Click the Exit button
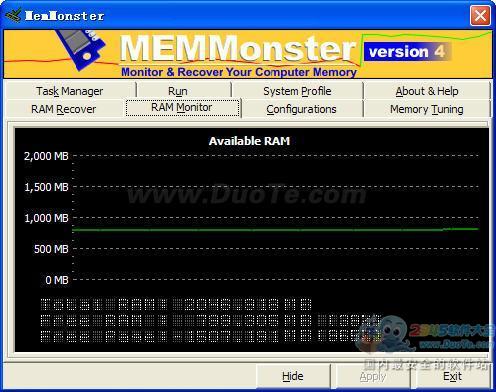 click(452, 376)
